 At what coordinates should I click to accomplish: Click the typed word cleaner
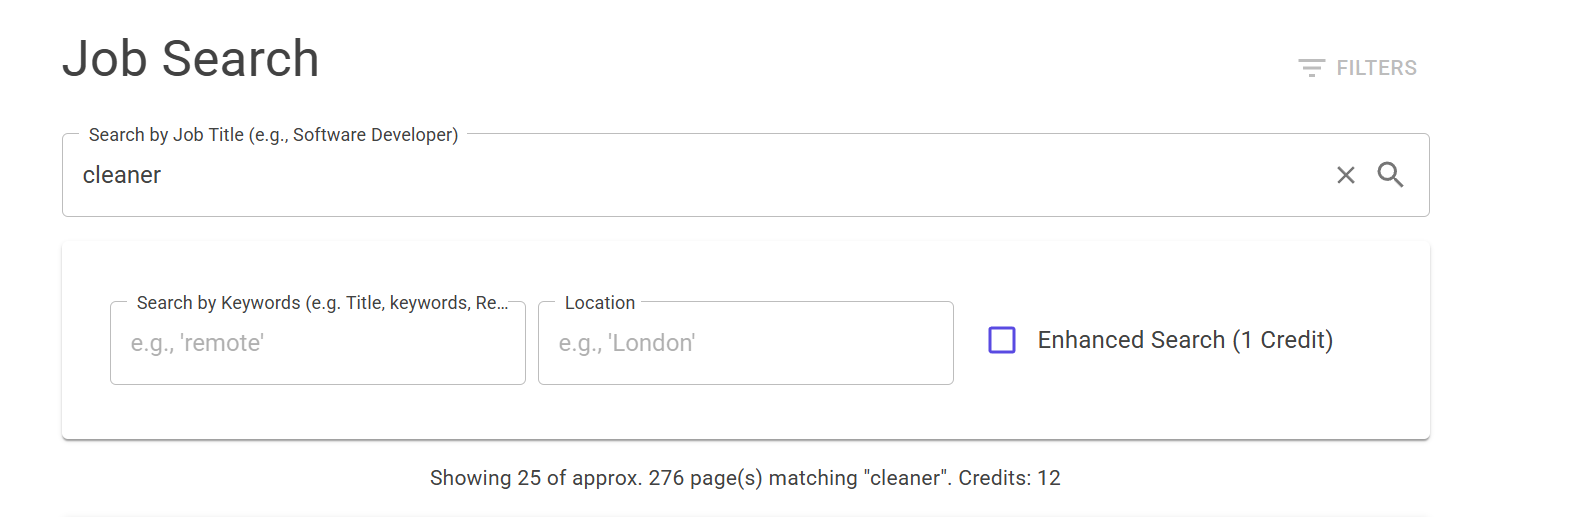pyautogui.click(x=122, y=175)
